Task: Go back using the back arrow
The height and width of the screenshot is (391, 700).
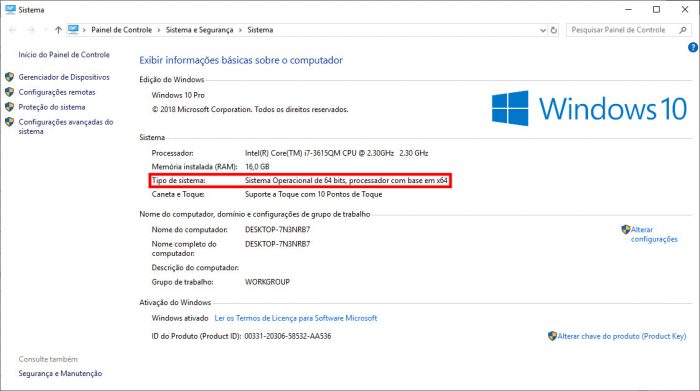Action: coord(12,30)
